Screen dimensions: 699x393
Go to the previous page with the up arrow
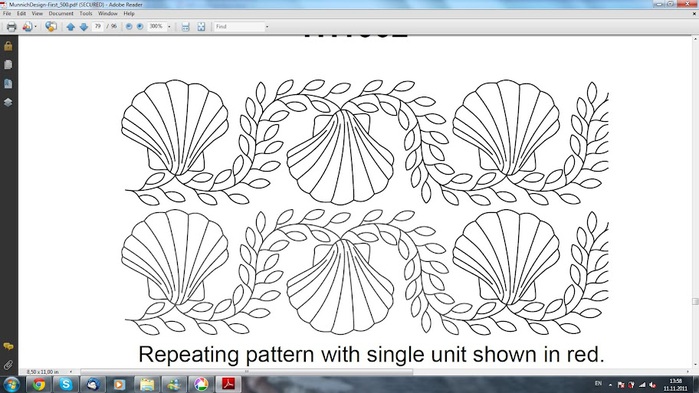pyautogui.click(x=70, y=27)
